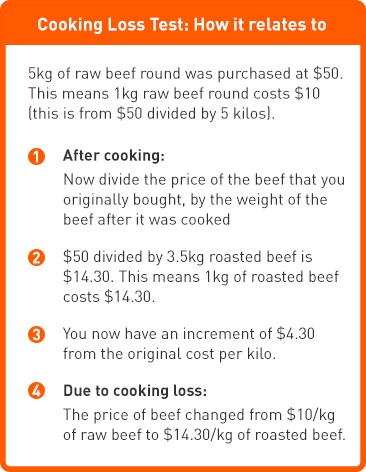This screenshot has width=366, height=472.
Task: Click 'Now divide the price of the beef' text
Action: (204, 180)
